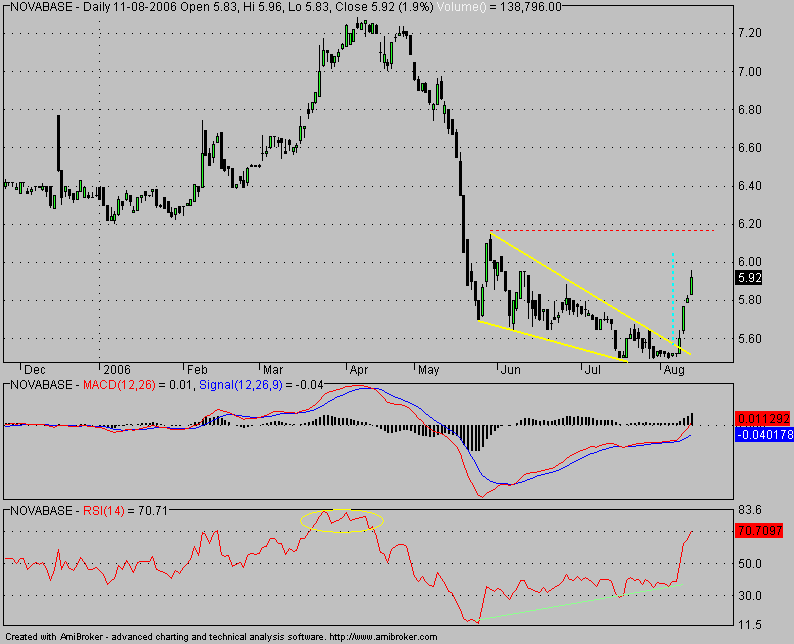794x644 pixels.
Task: Select the 6.80 price axis label
Action: [750, 110]
